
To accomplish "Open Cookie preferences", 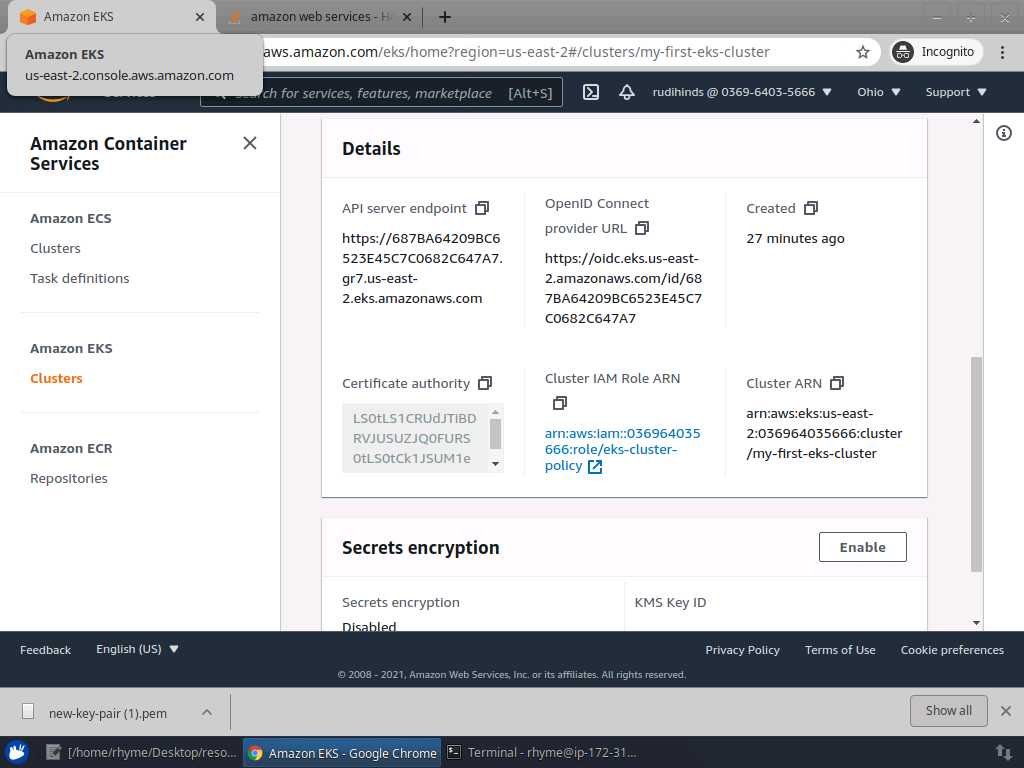I will pyautogui.click(x=952, y=650).
